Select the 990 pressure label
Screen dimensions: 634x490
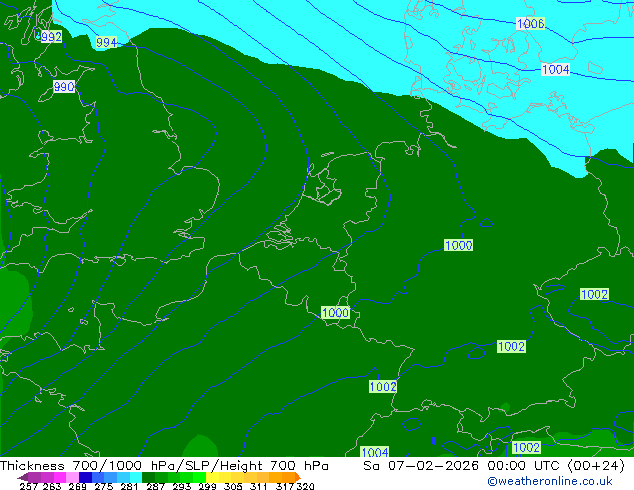pyautogui.click(x=64, y=87)
